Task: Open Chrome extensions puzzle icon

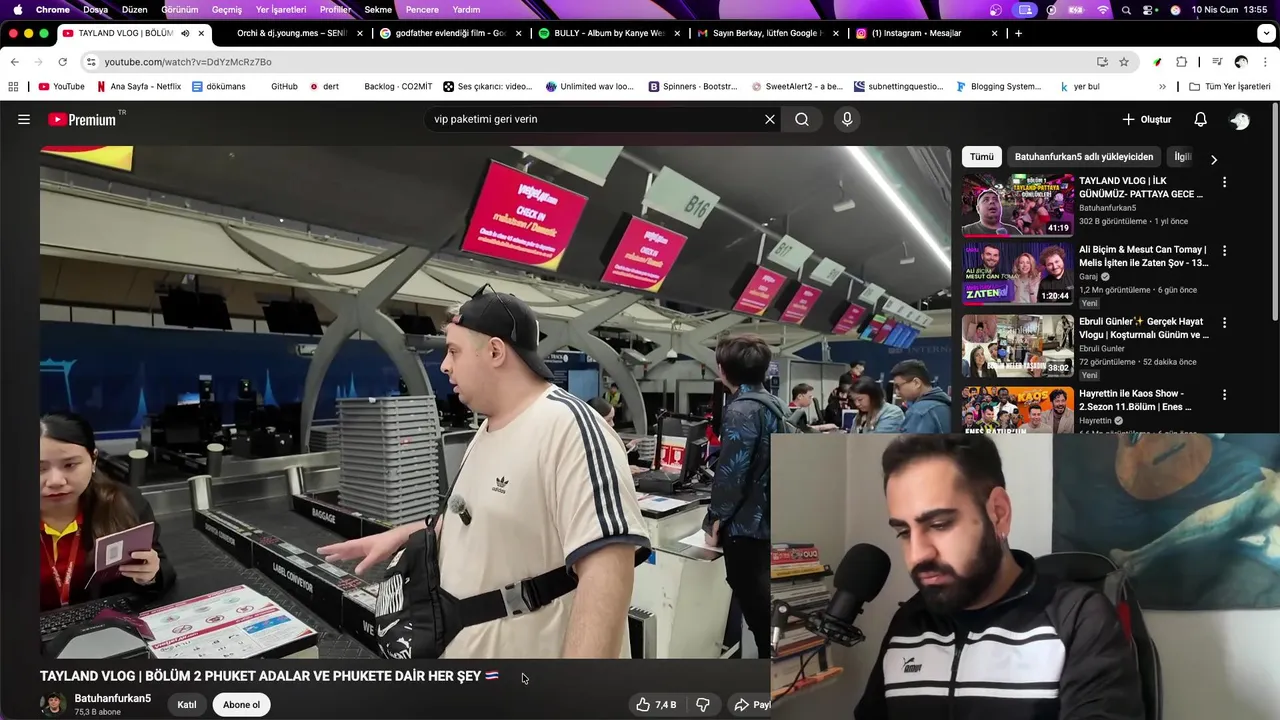Action: 1181,62
